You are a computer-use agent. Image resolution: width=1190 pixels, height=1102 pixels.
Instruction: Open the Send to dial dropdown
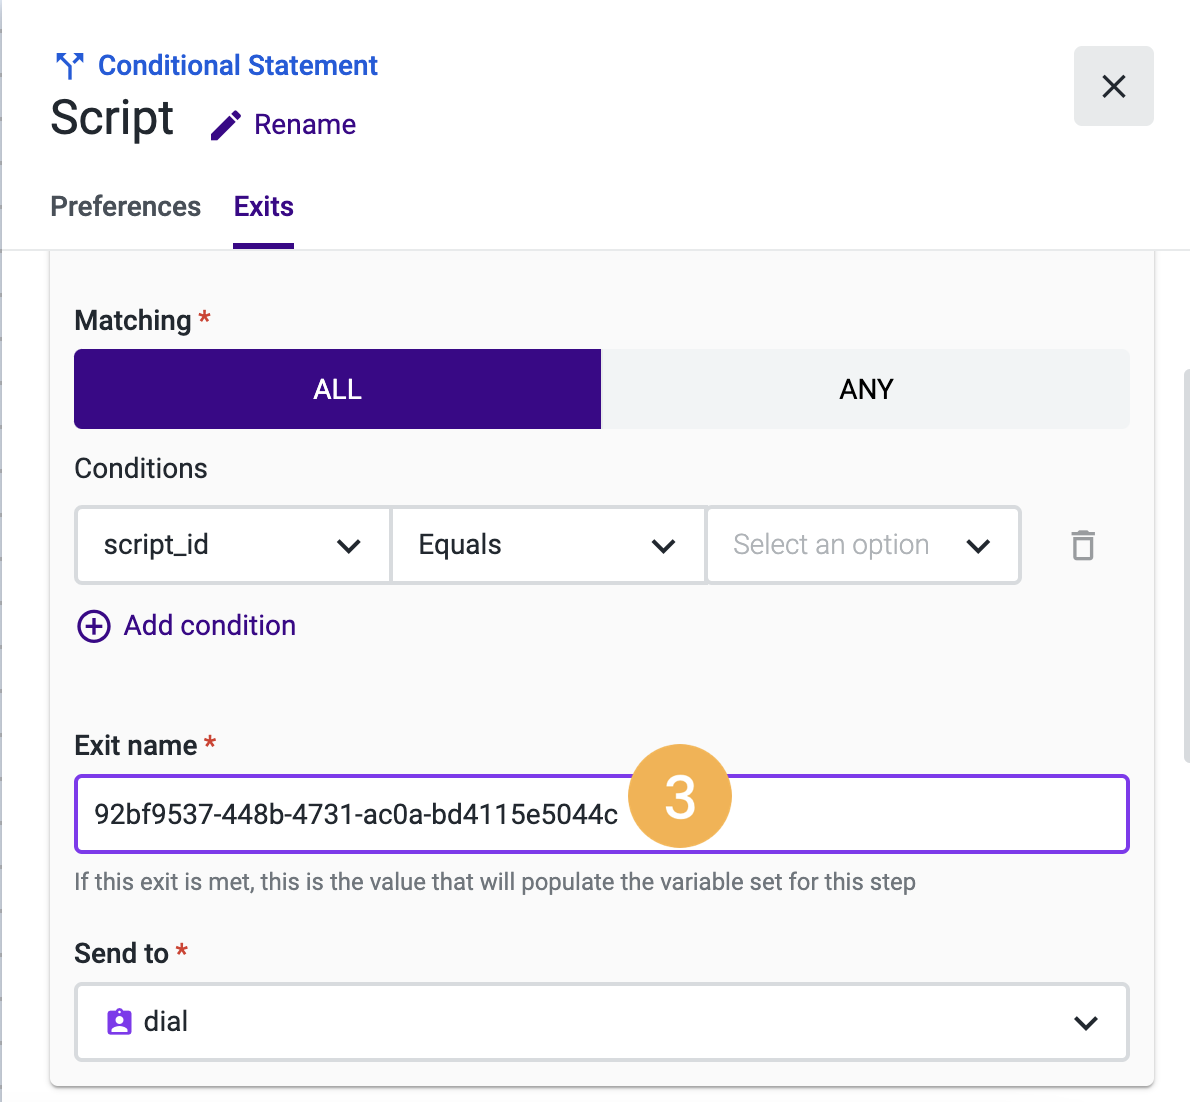point(602,1022)
